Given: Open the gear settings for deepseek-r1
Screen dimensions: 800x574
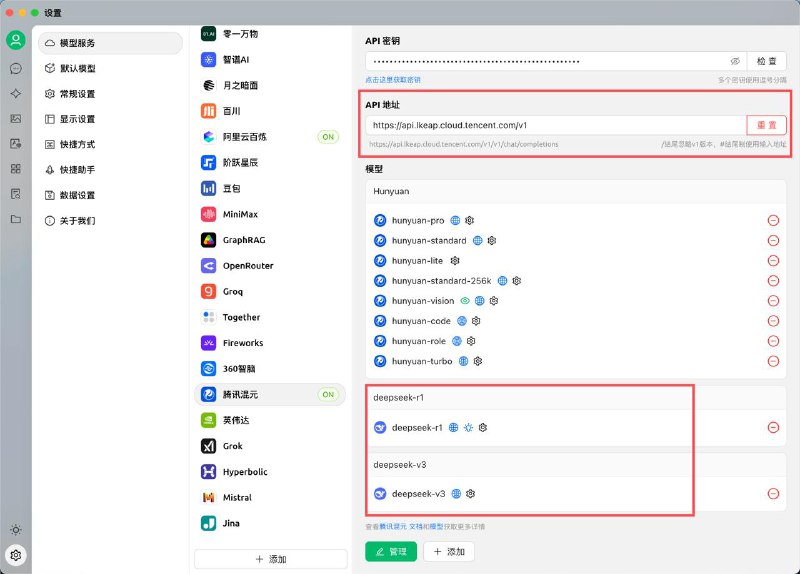Looking at the screenshot, I should coord(483,428).
